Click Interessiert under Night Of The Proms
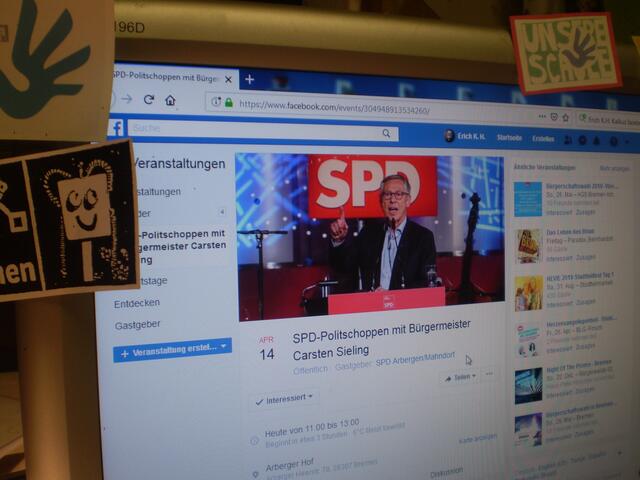 pyautogui.click(x=559, y=395)
